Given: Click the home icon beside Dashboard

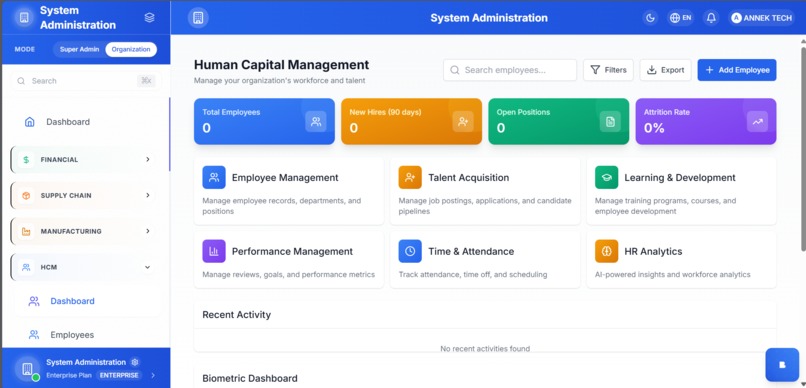Looking at the screenshot, I should [x=30, y=122].
